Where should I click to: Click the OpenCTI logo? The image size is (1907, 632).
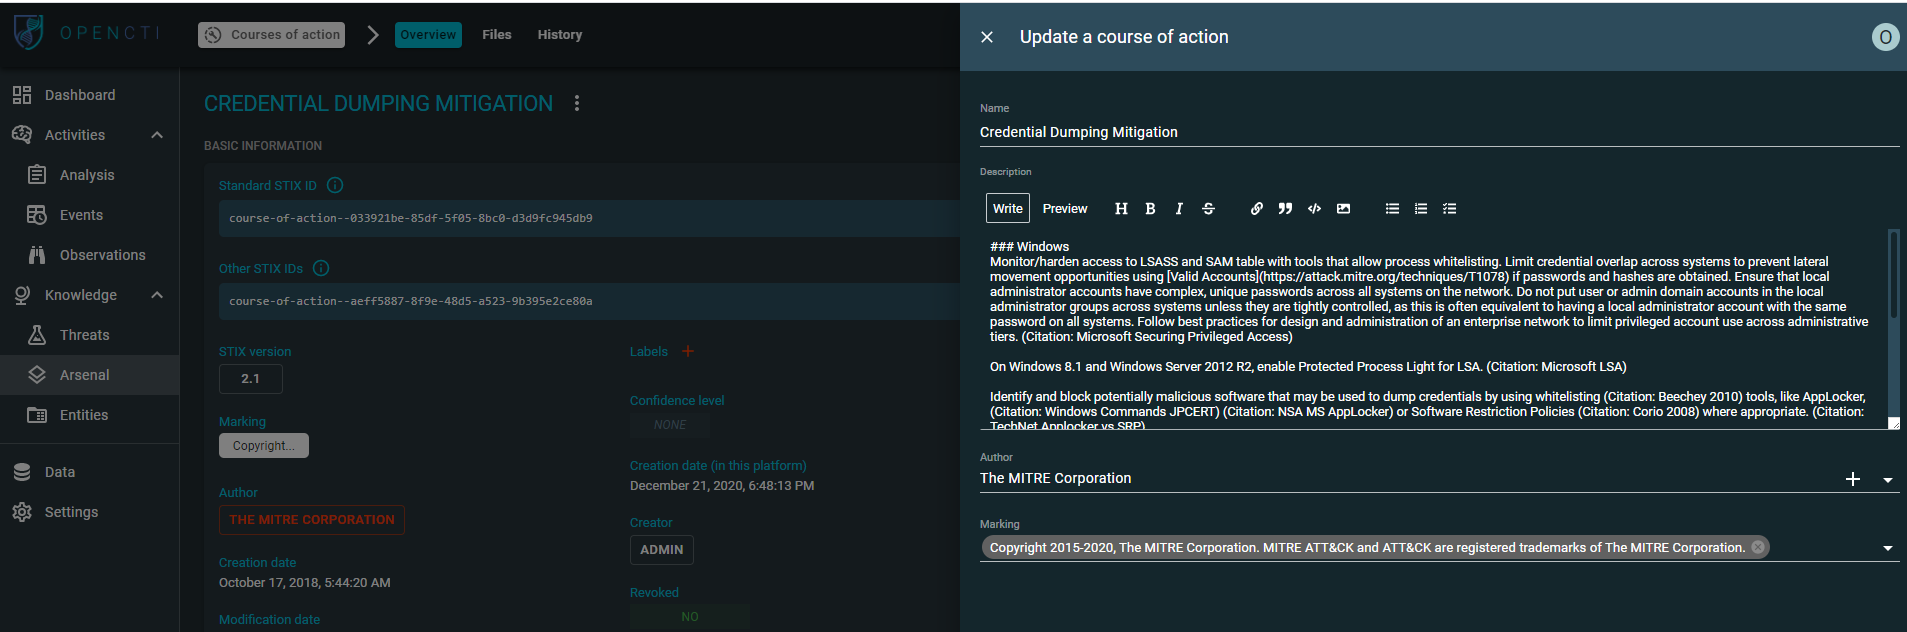pyautogui.click(x=86, y=33)
